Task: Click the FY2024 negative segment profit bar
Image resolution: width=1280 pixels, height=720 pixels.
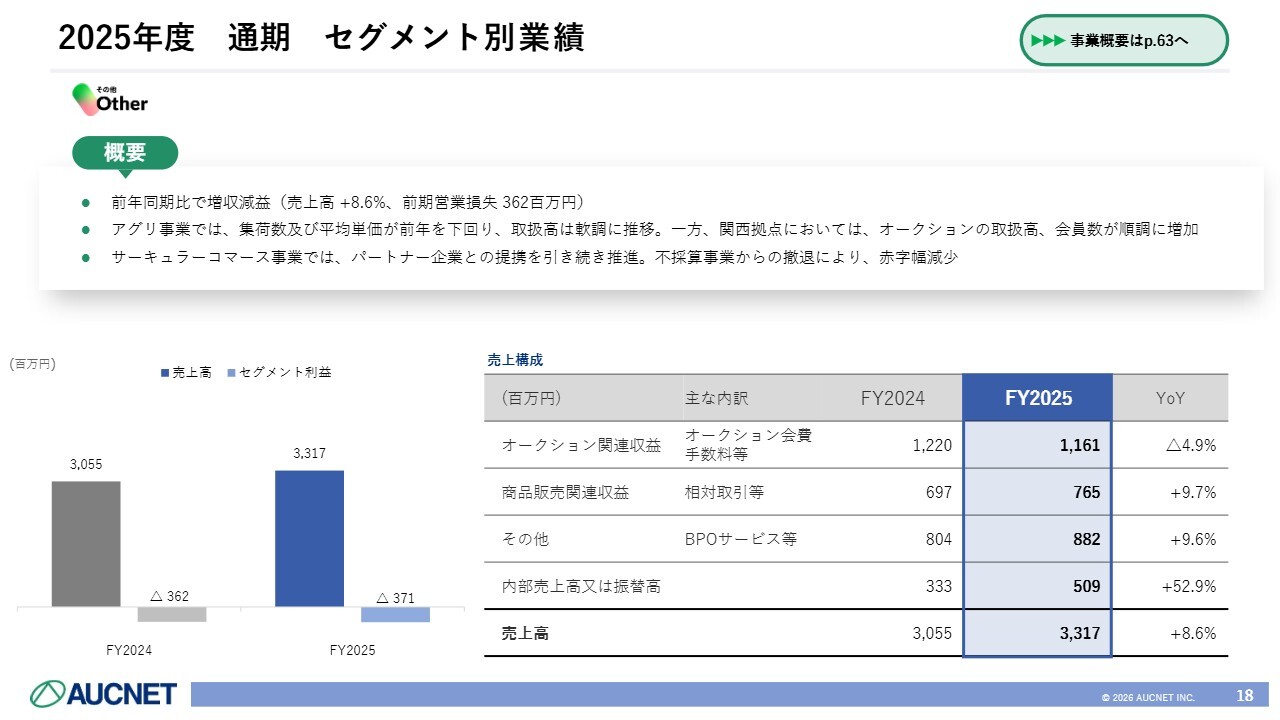Action: coord(171,614)
